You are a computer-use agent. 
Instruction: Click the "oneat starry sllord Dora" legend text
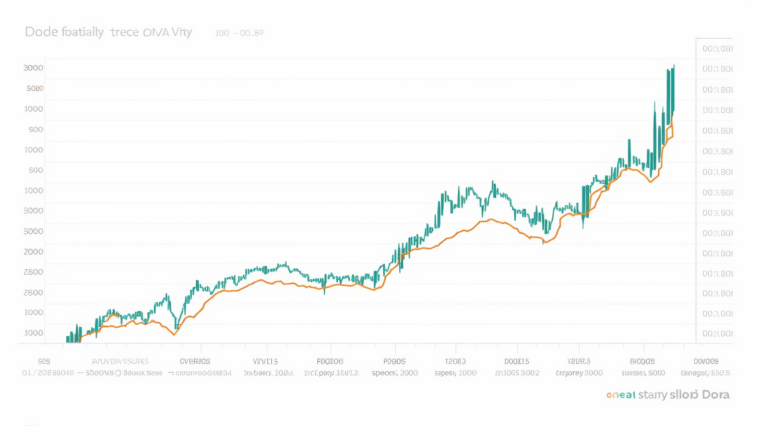tap(668, 395)
